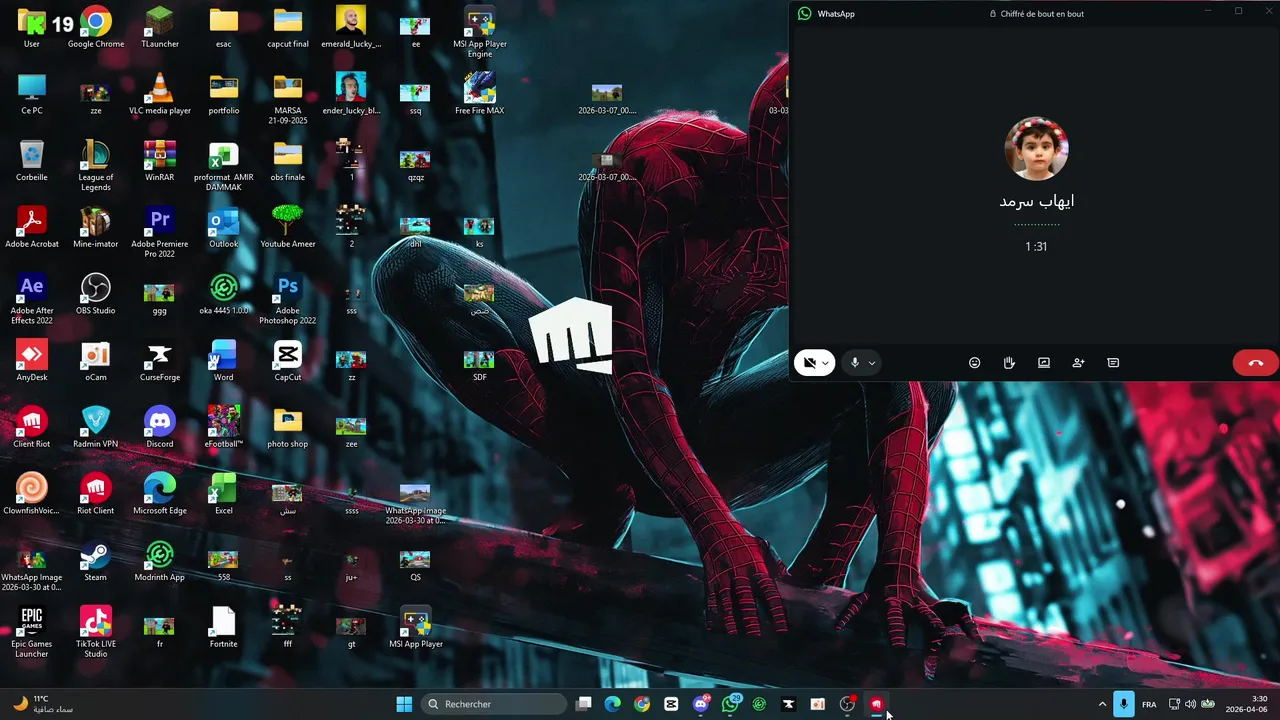End the WhatsApp call with red button

click(1256, 363)
